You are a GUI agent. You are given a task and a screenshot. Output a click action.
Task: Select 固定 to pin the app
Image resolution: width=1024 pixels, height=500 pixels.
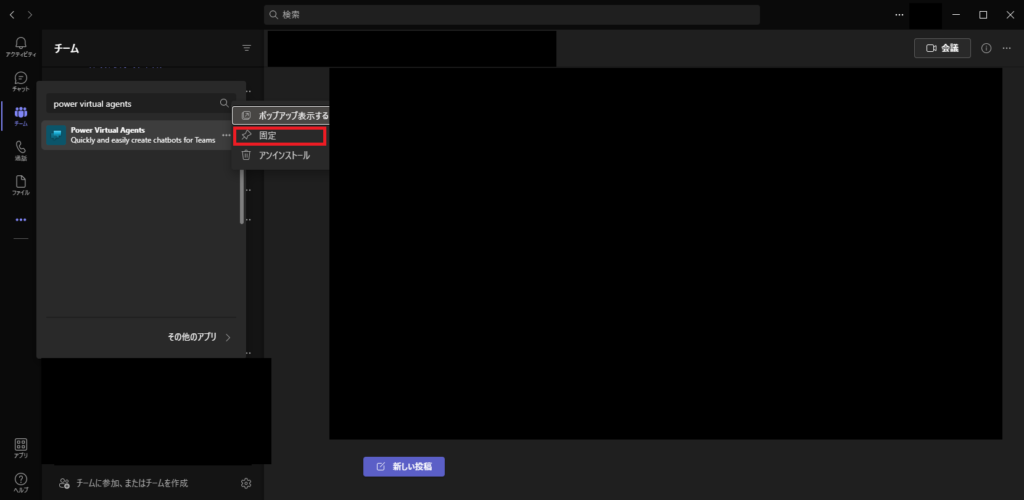(x=280, y=136)
